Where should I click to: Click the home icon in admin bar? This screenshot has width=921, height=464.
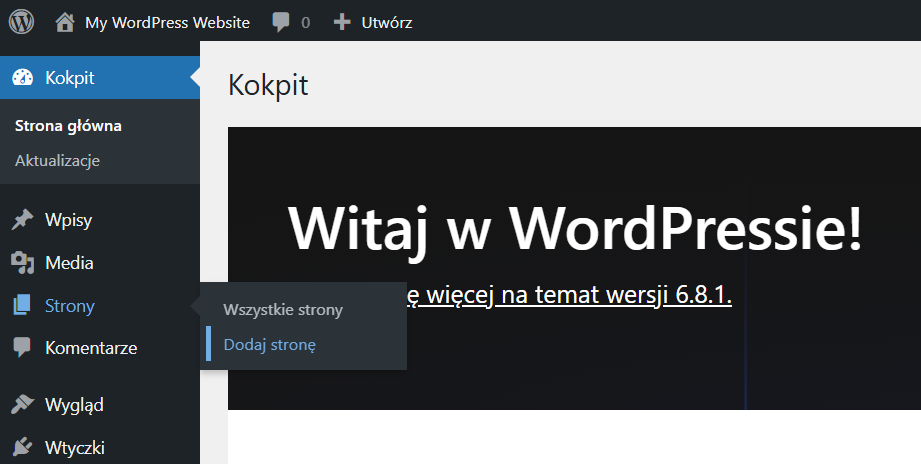click(65, 22)
